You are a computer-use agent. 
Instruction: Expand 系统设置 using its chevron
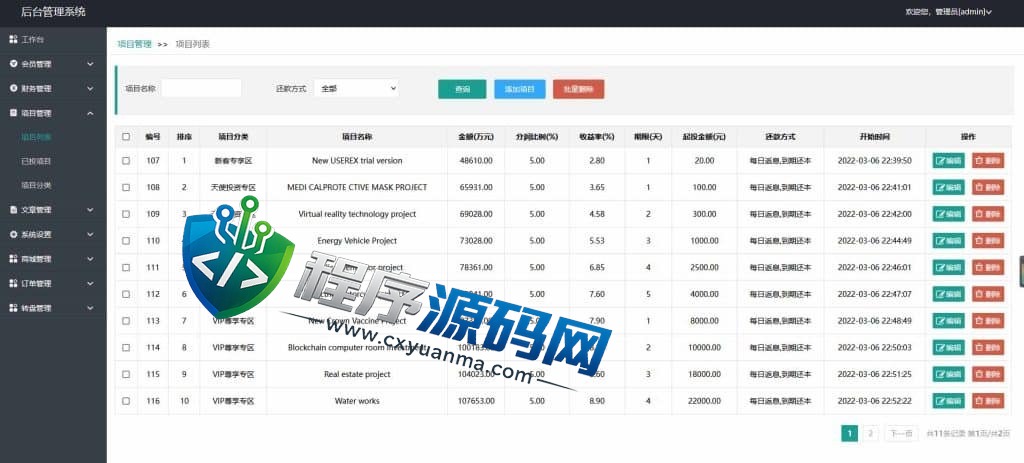[x=90, y=234]
